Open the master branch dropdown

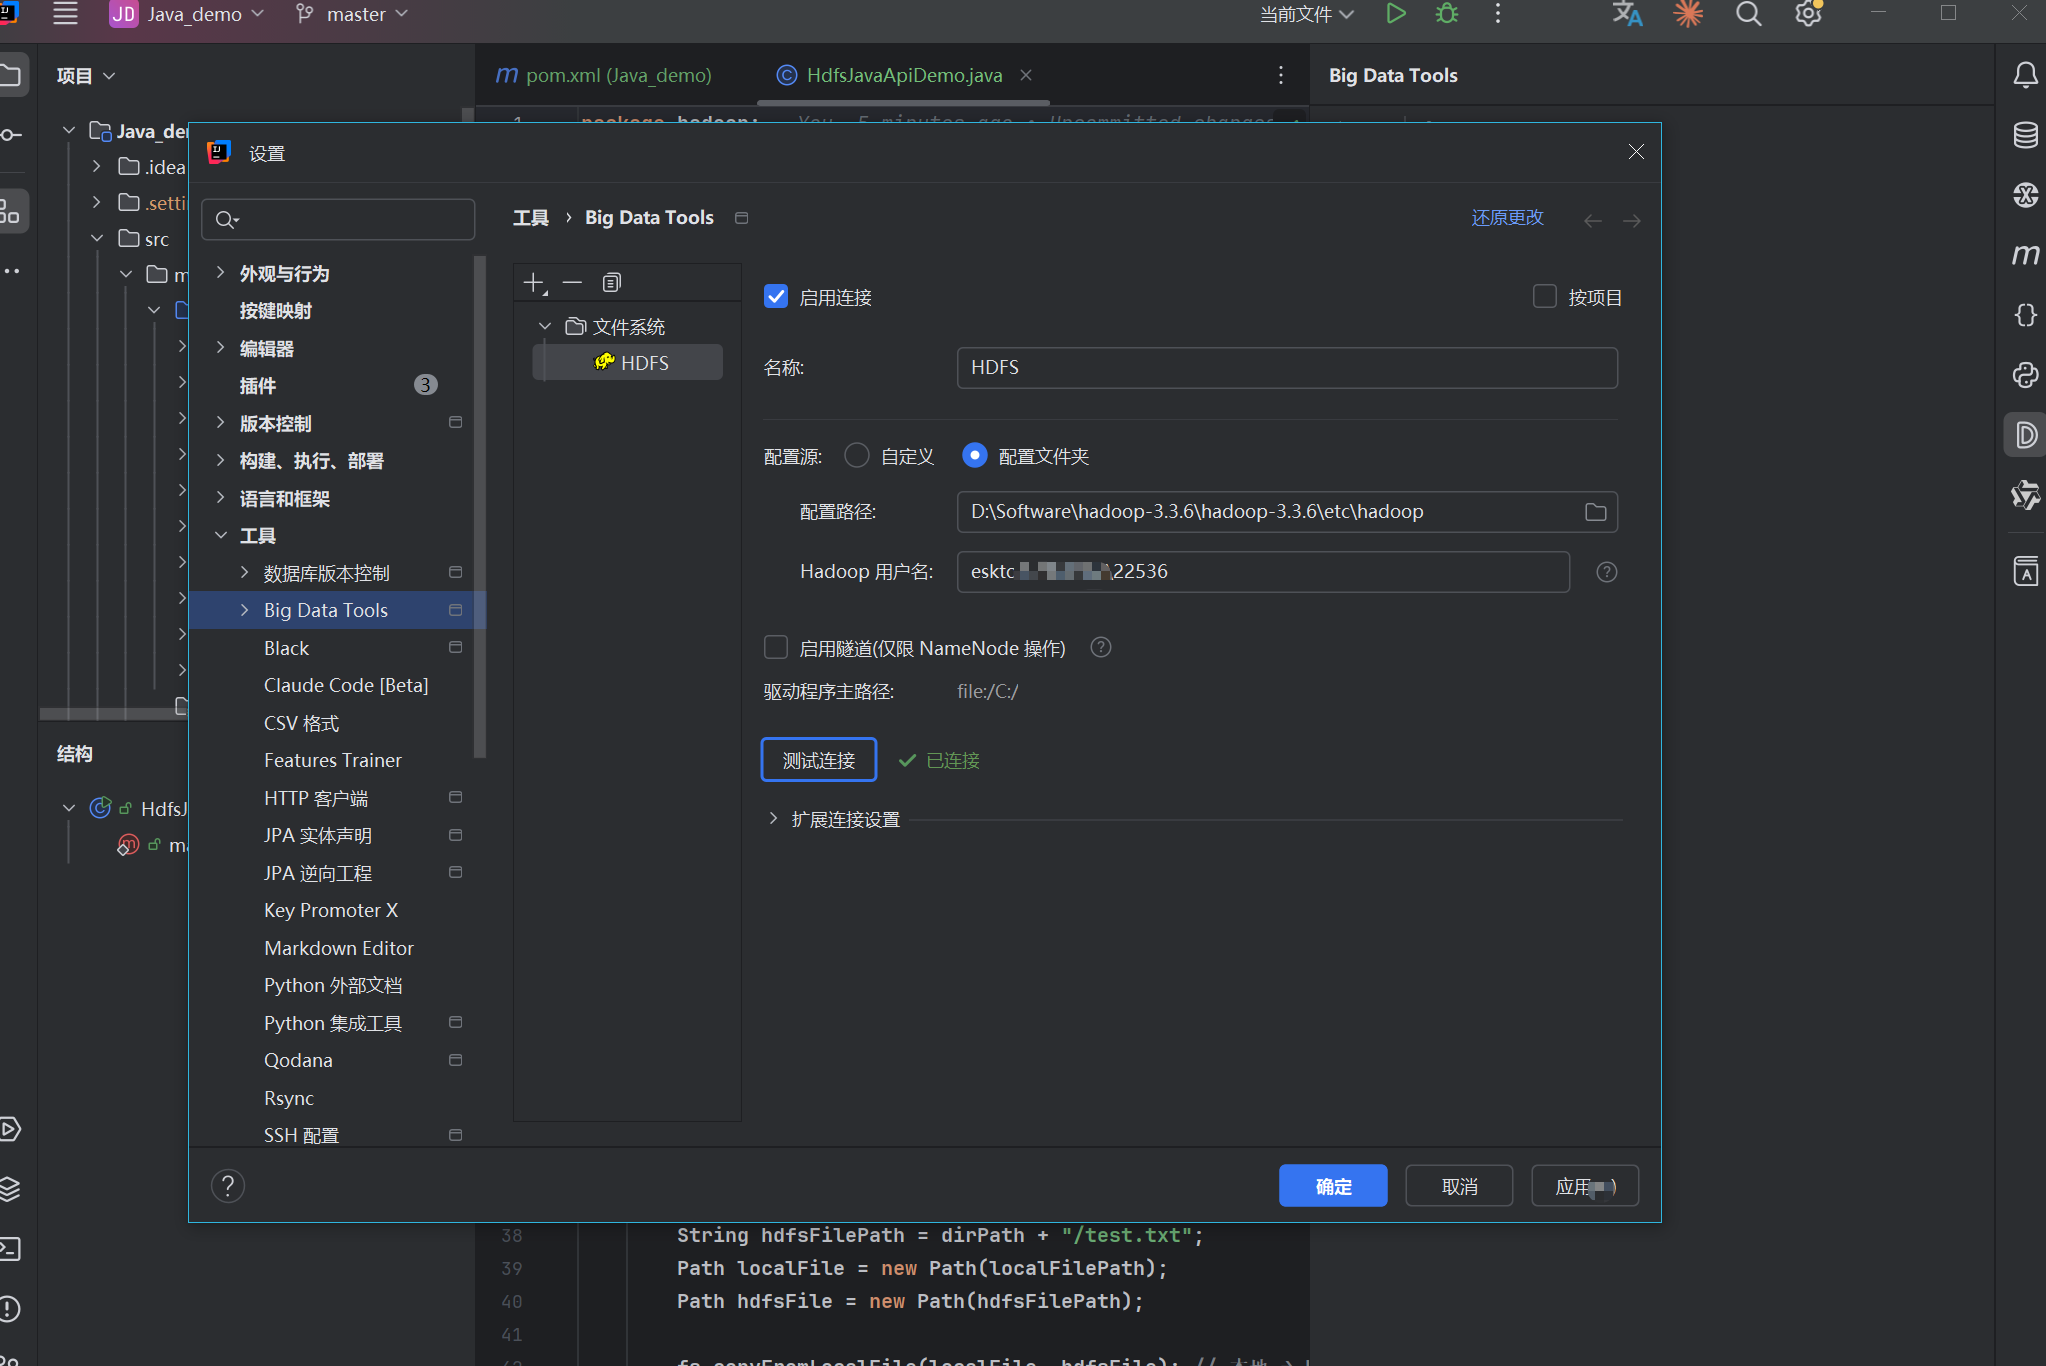[354, 14]
